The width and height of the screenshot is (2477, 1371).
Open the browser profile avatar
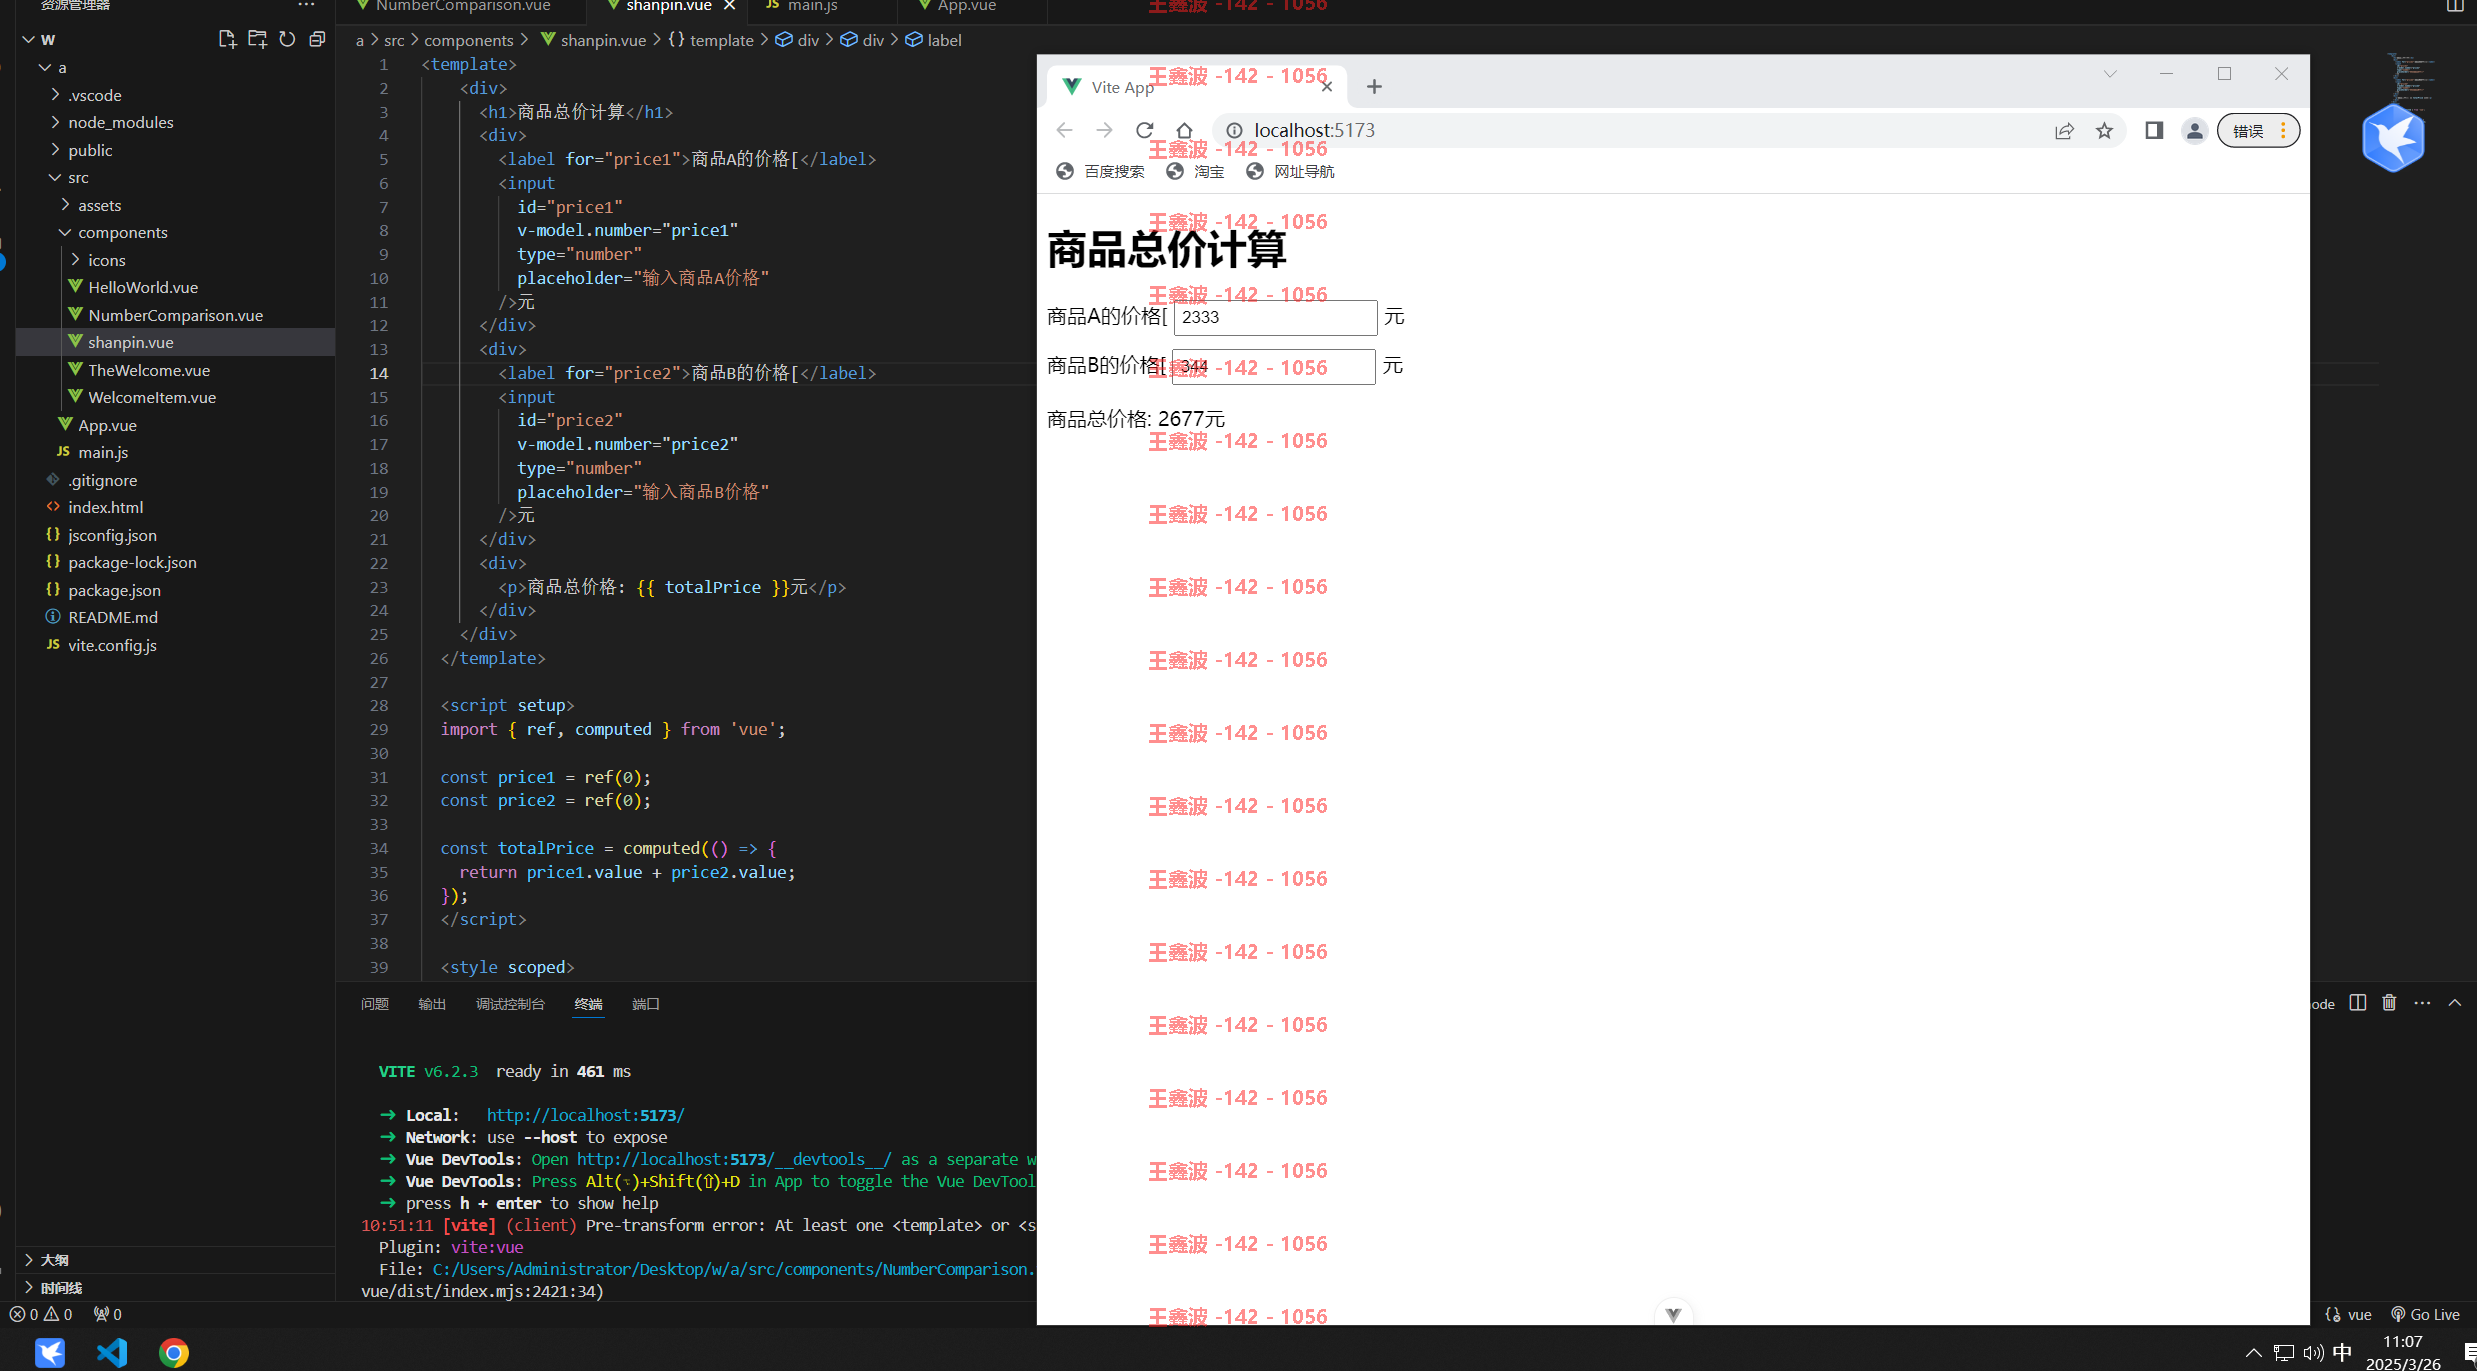(2194, 131)
